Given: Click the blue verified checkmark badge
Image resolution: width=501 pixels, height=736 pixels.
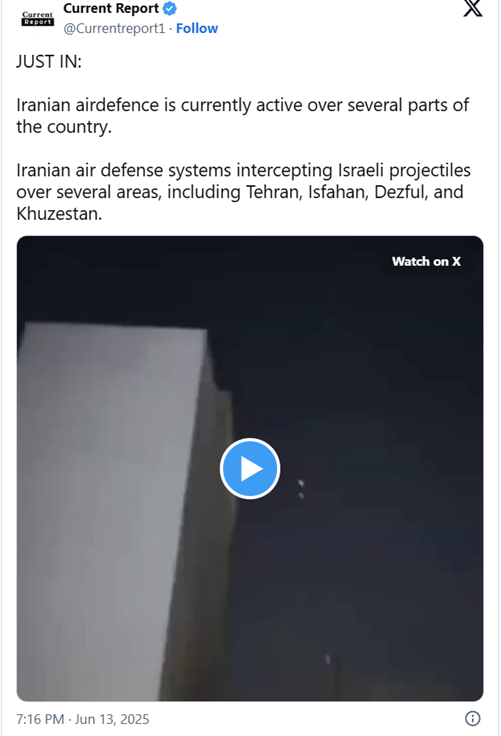Looking at the screenshot, I should click(170, 8).
